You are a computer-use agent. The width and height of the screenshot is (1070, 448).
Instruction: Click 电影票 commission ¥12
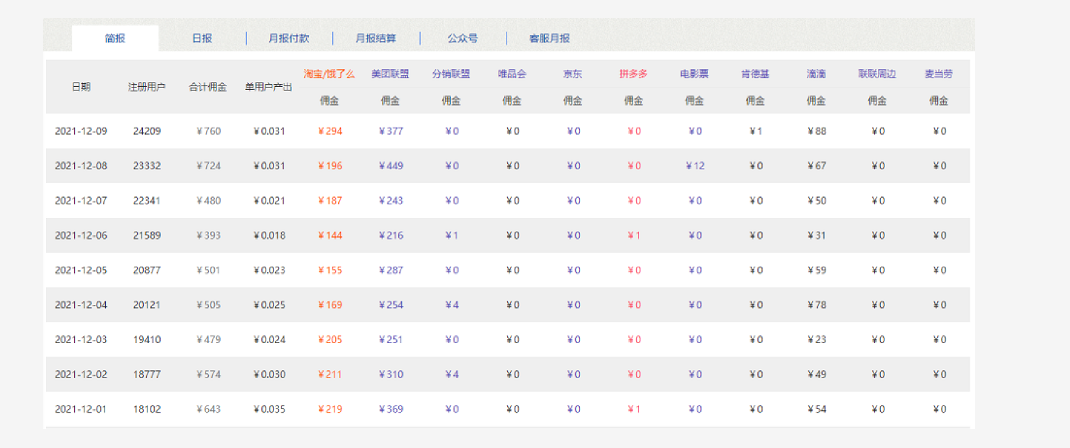[x=695, y=166]
